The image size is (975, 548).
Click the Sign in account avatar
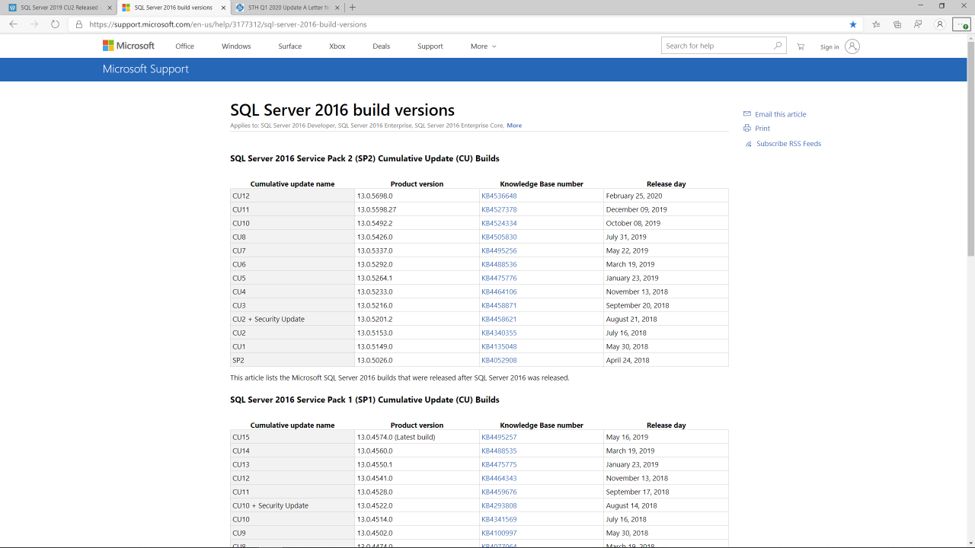point(853,46)
